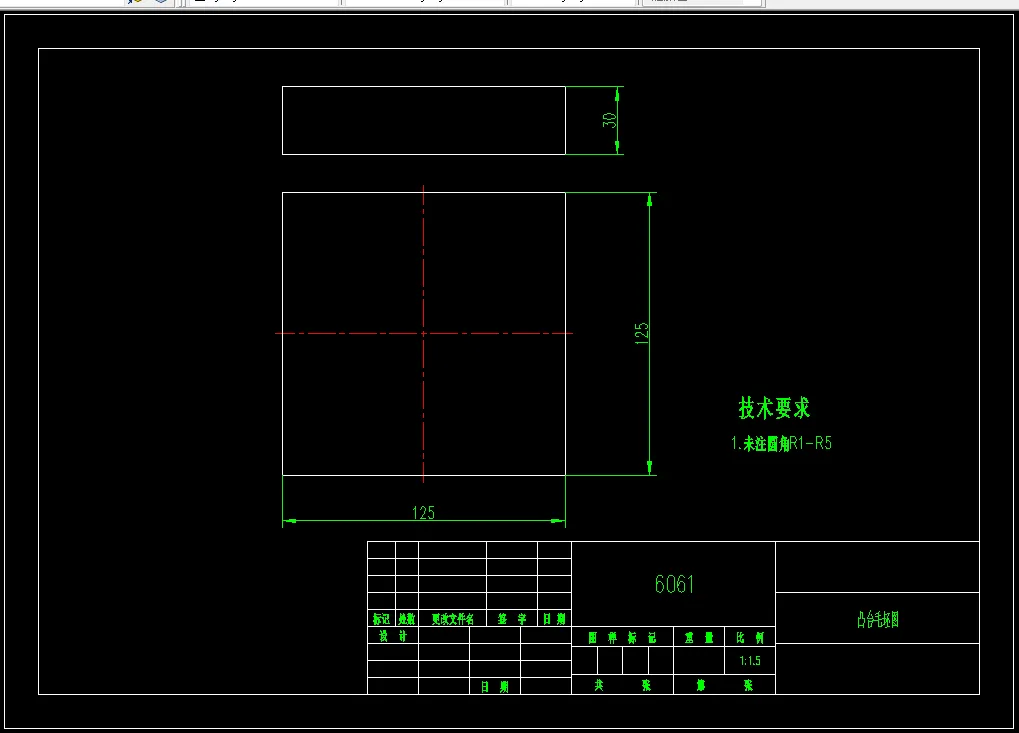Click the 比例 label in the title block
Screen dimensions: 1019x733
coord(750,637)
